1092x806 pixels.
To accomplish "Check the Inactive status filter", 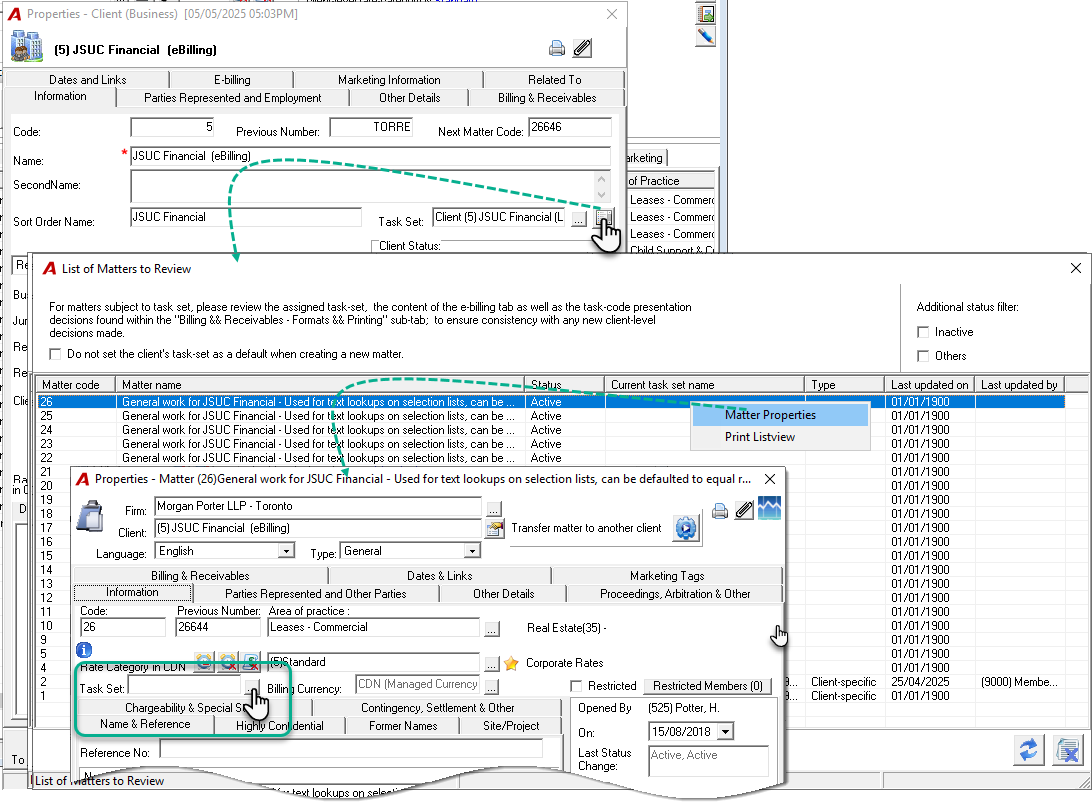I will [923, 332].
